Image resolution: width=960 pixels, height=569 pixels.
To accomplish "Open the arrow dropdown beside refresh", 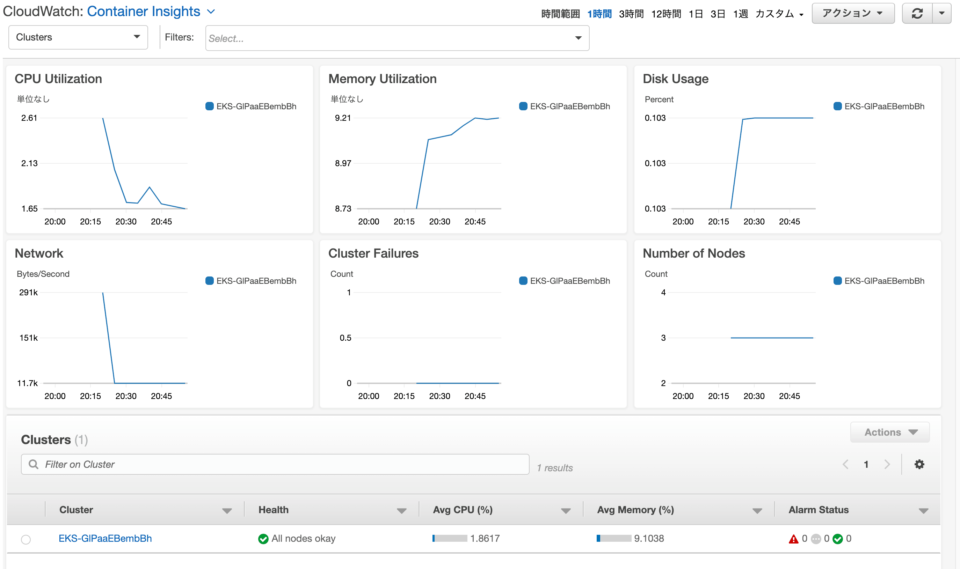I will (942, 13).
